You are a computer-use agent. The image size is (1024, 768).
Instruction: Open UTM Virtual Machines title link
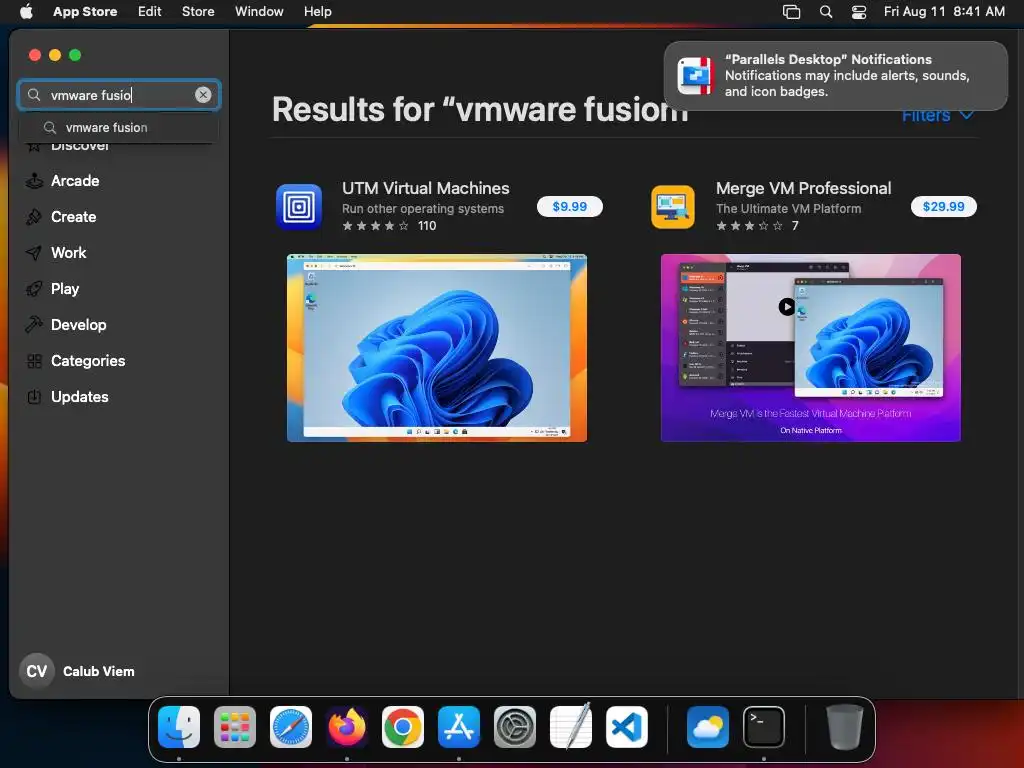(x=426, y=188)
